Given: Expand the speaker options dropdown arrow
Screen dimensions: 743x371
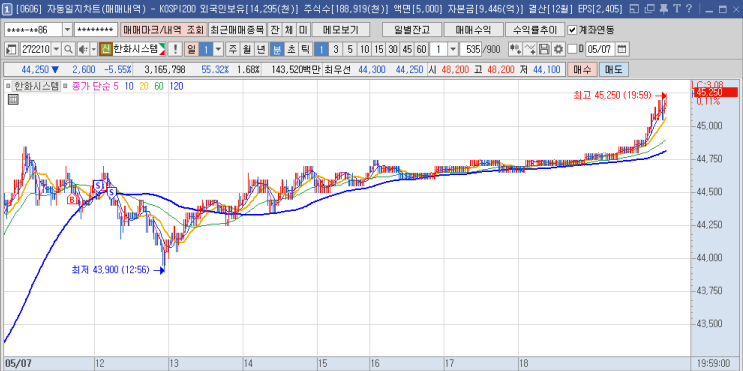Looking at the screenshot, I should click(x=93, y=49).
